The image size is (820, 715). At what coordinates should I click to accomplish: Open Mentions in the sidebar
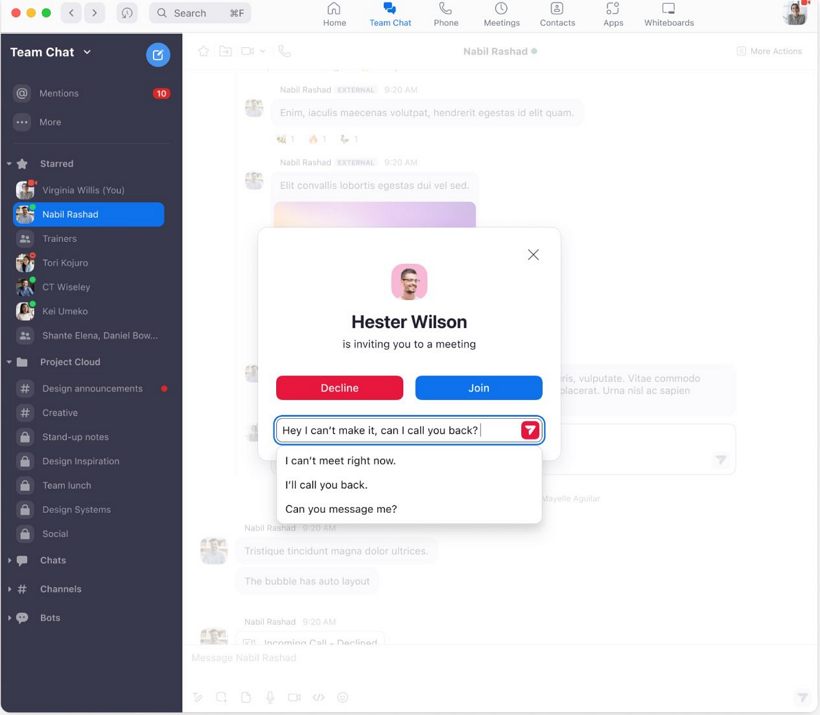pos(91,94)
